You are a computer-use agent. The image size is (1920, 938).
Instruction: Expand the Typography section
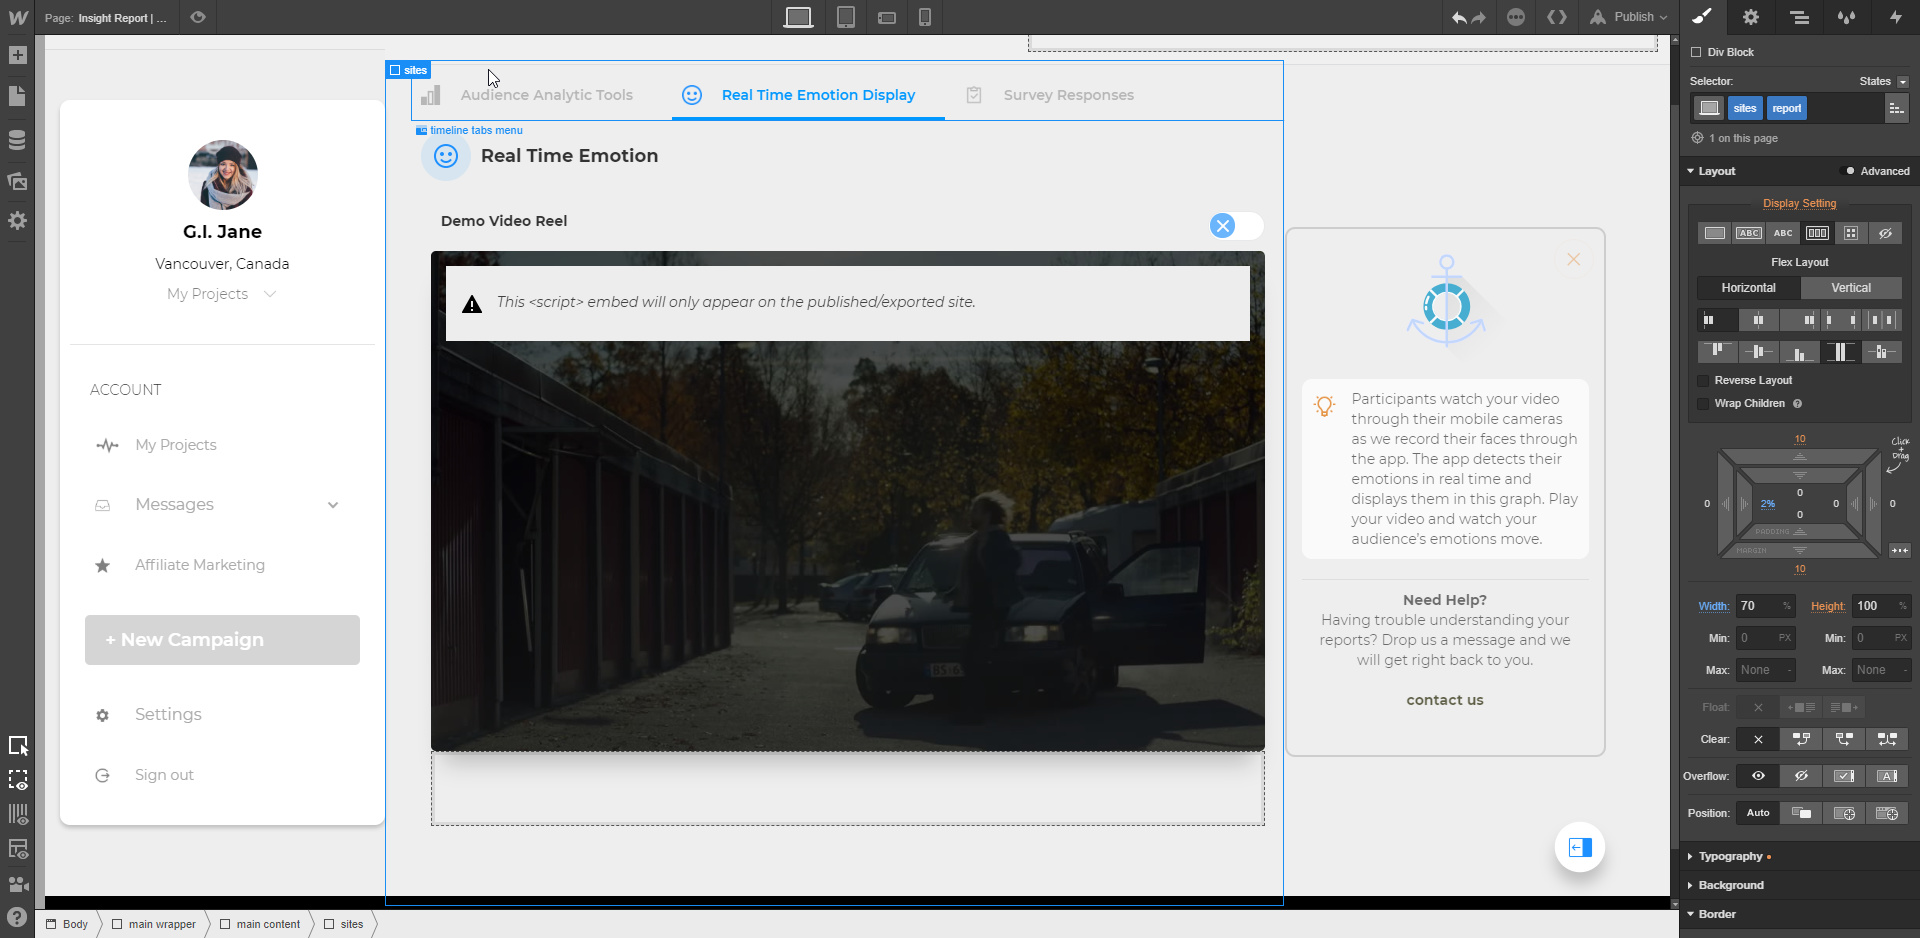[1730, 857]
